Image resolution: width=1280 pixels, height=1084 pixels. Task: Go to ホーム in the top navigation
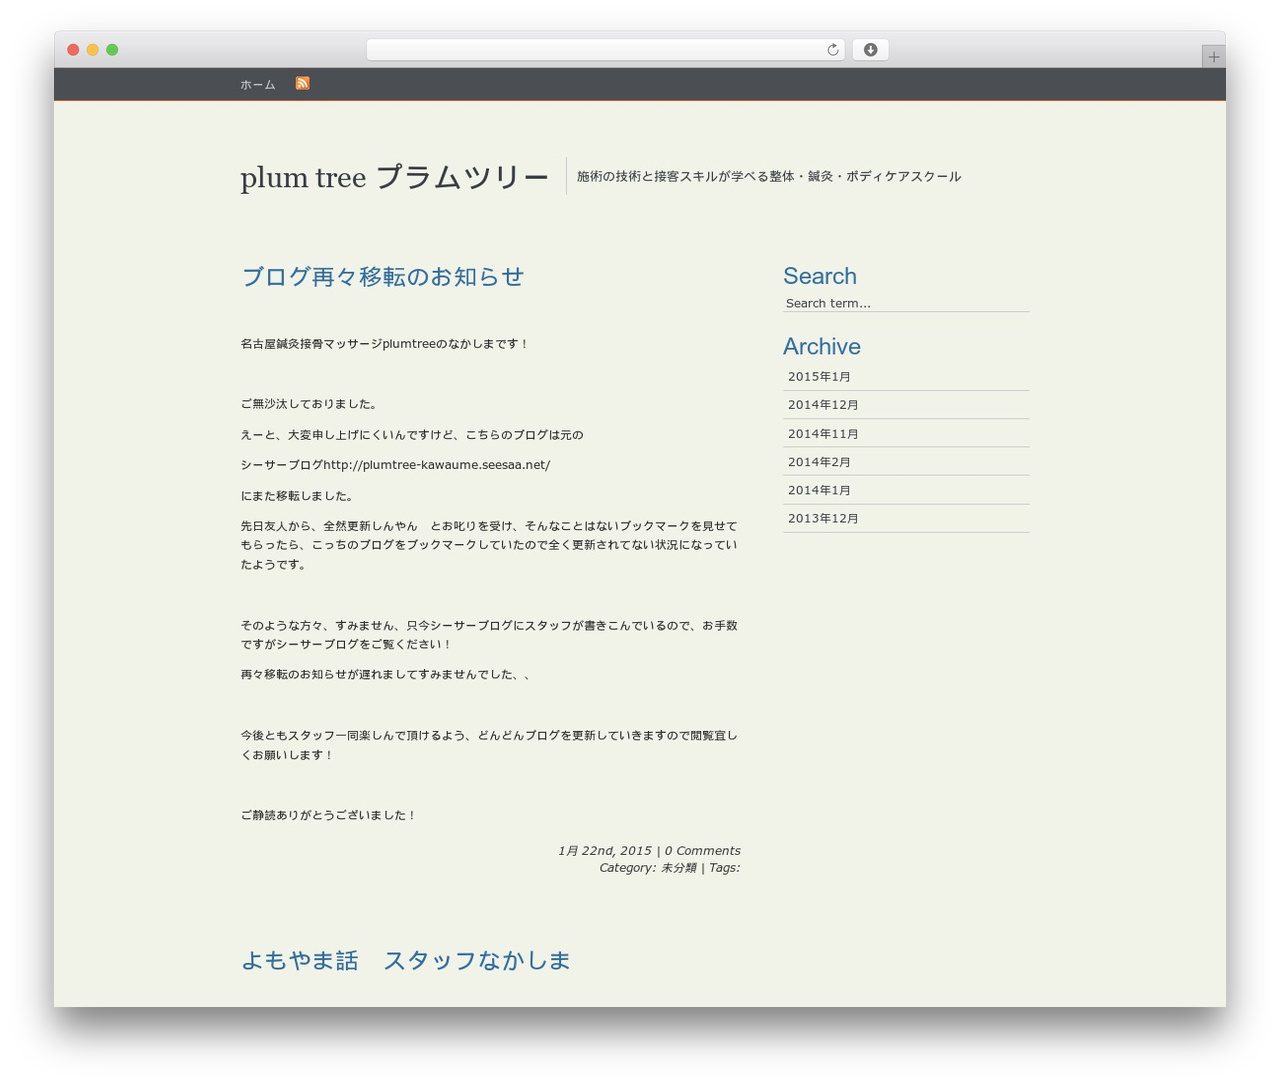point(257,85)
